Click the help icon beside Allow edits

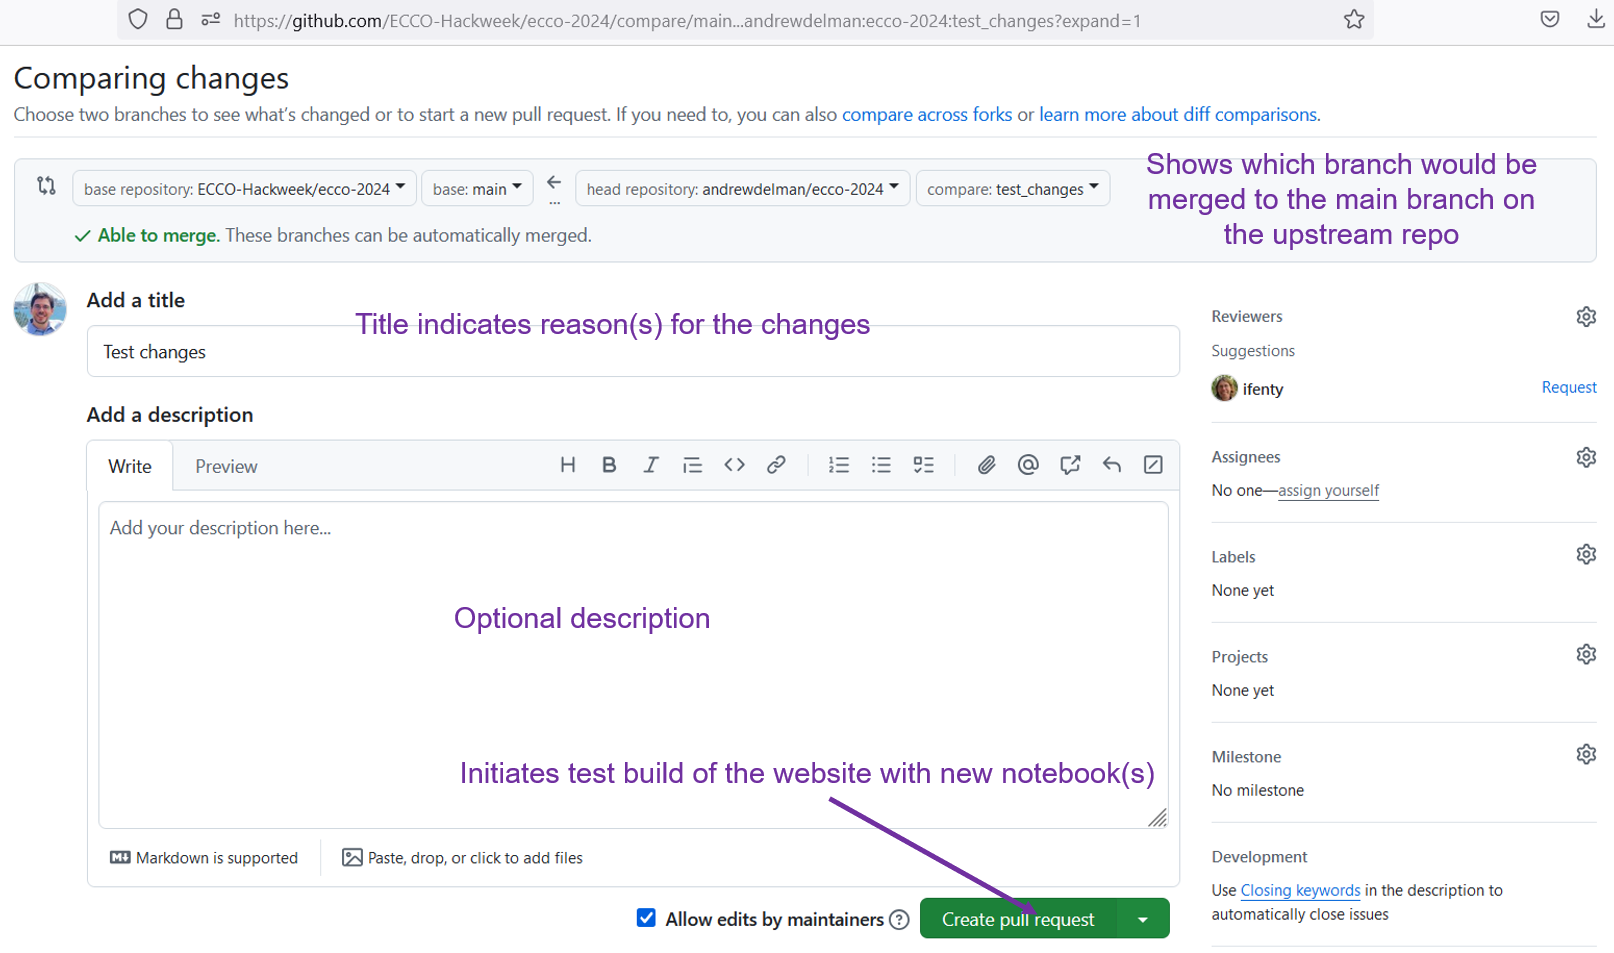click(899, 920)
